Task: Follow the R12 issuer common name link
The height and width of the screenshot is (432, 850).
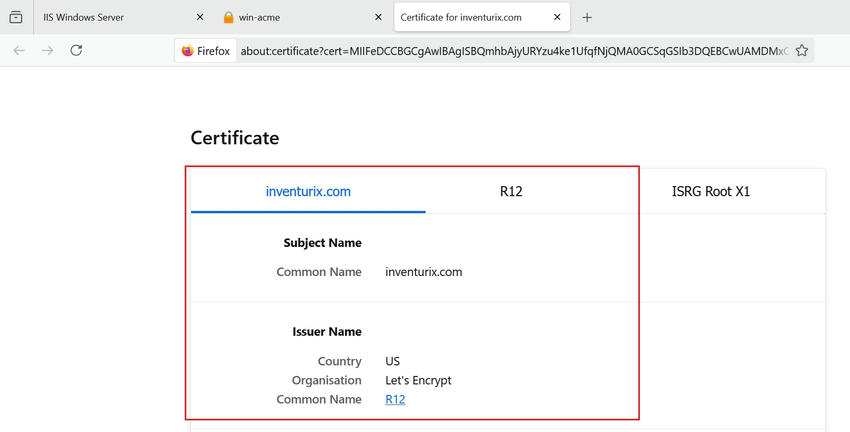Action: (x=395, y=399)
